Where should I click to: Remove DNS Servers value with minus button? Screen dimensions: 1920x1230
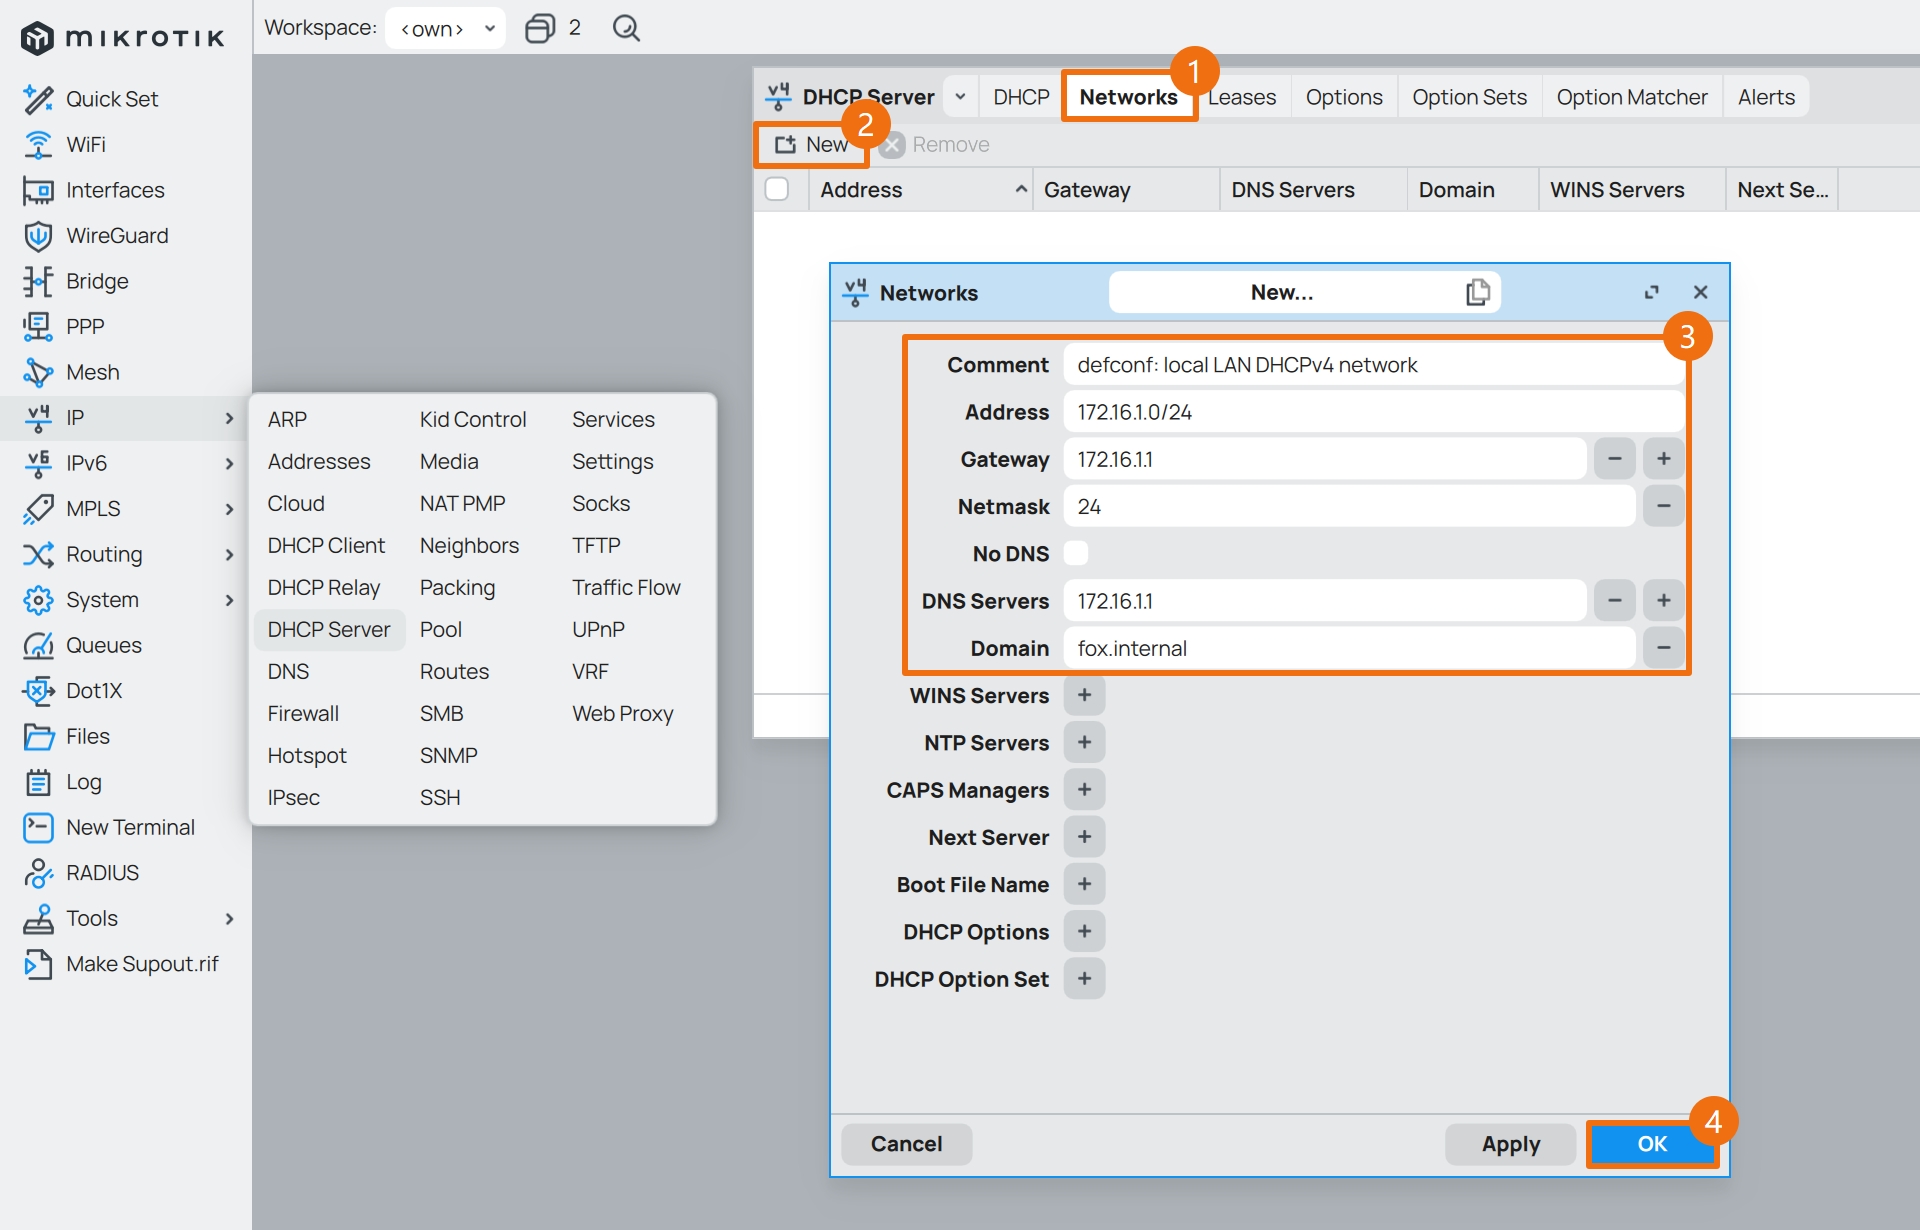coord(1615,601)
